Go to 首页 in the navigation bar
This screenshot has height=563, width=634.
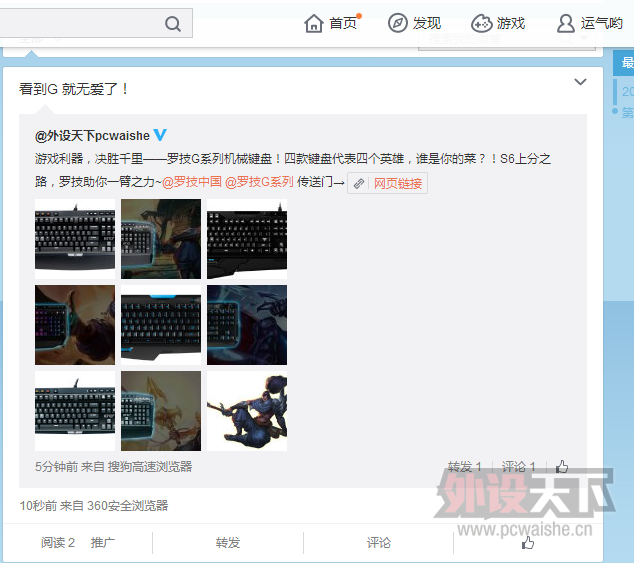(343, 23)
